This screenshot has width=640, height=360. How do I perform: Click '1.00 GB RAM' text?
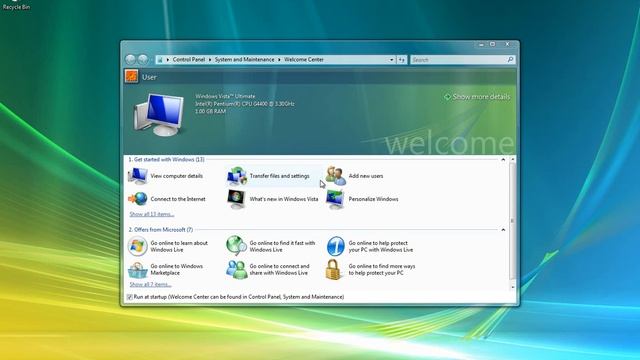click(x=210, y=111)
